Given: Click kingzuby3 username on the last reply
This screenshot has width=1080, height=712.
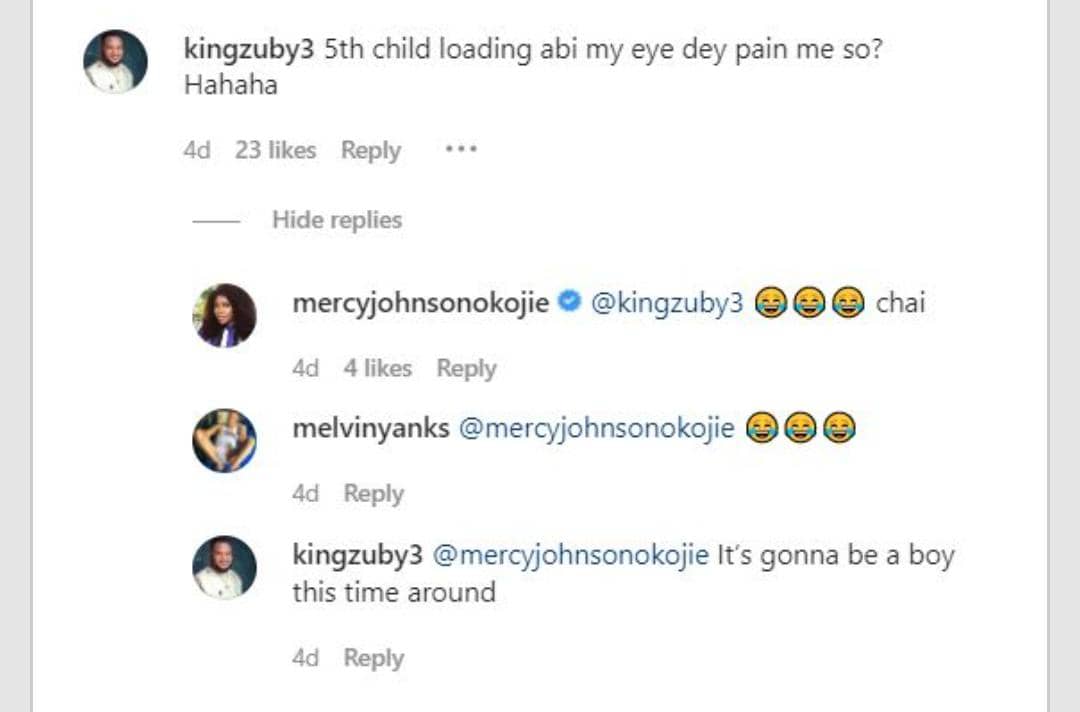Looking at the screenshot, I should pyautogui.click(x=357, y=555).
